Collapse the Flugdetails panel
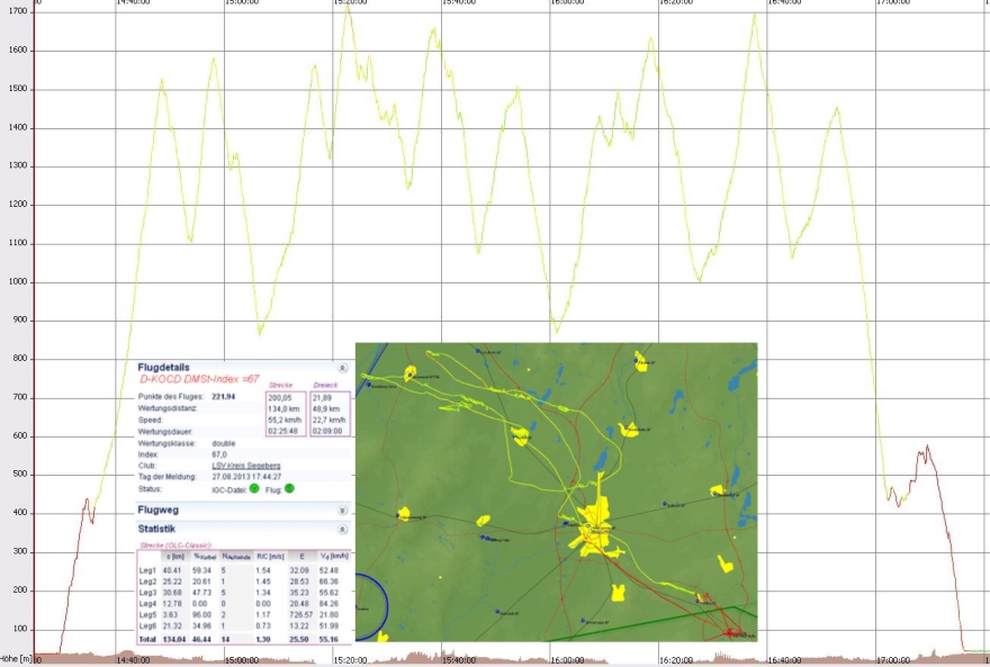 click(x=343, y=368)
